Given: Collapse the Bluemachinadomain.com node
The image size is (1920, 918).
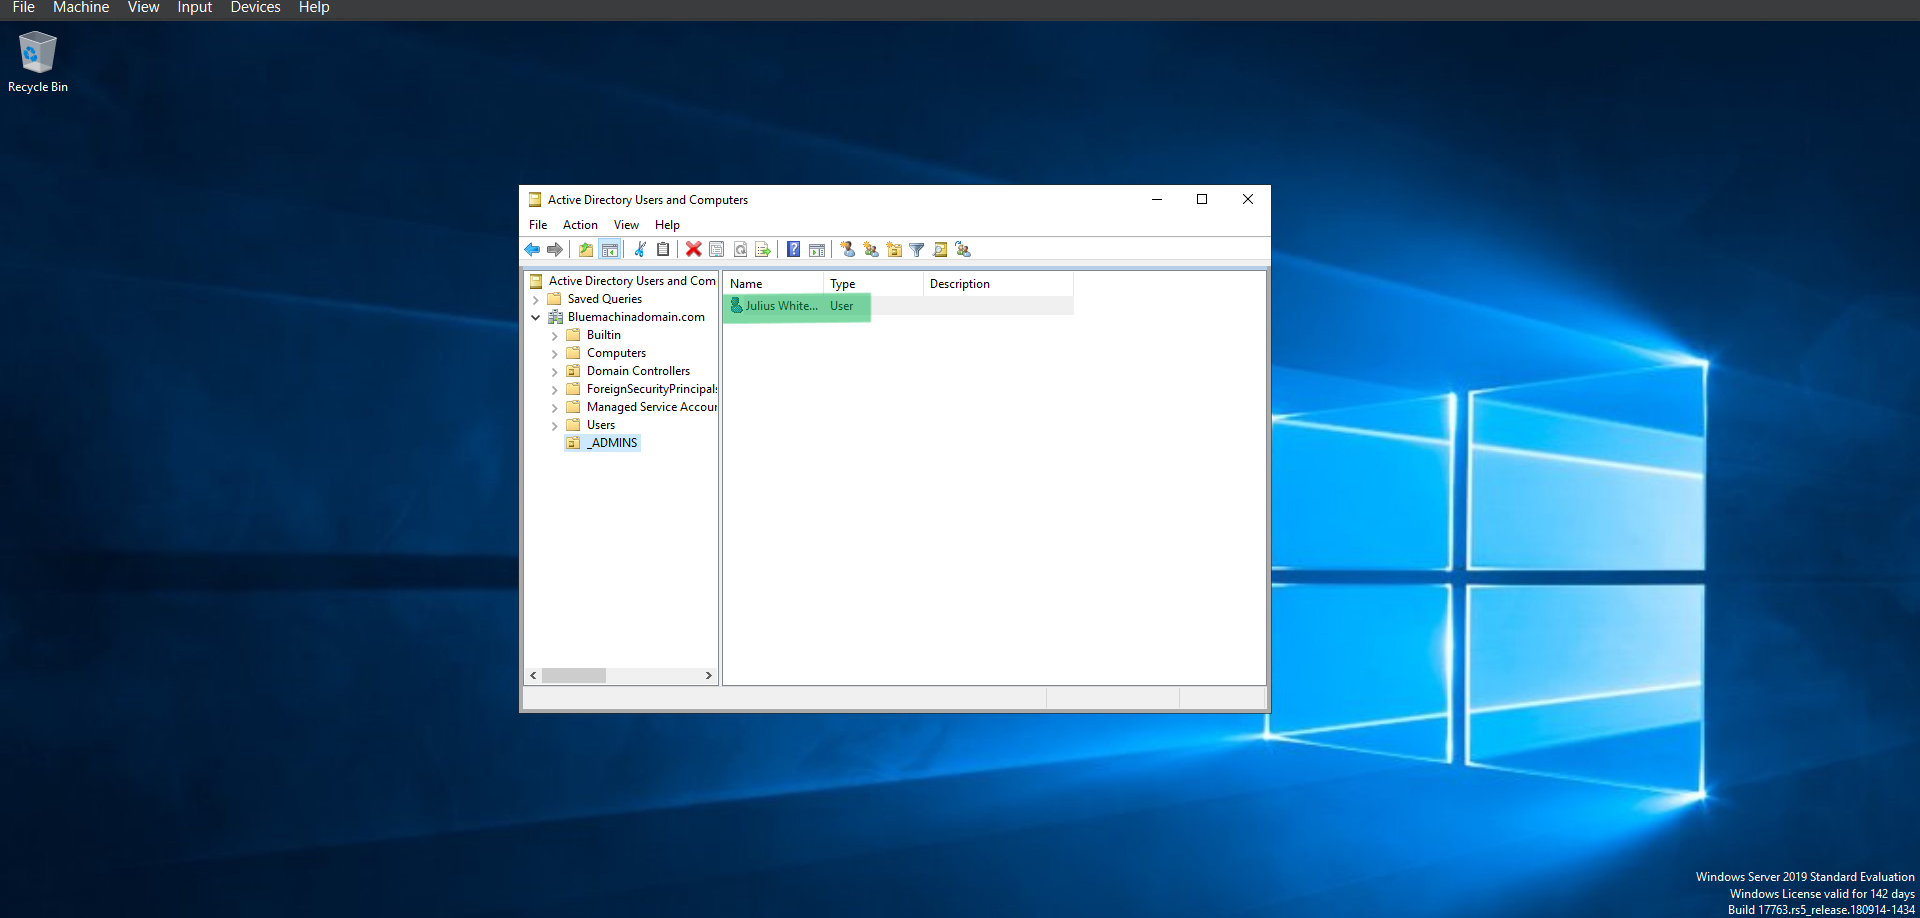Looking at the screenshot, I should [536, 317].
